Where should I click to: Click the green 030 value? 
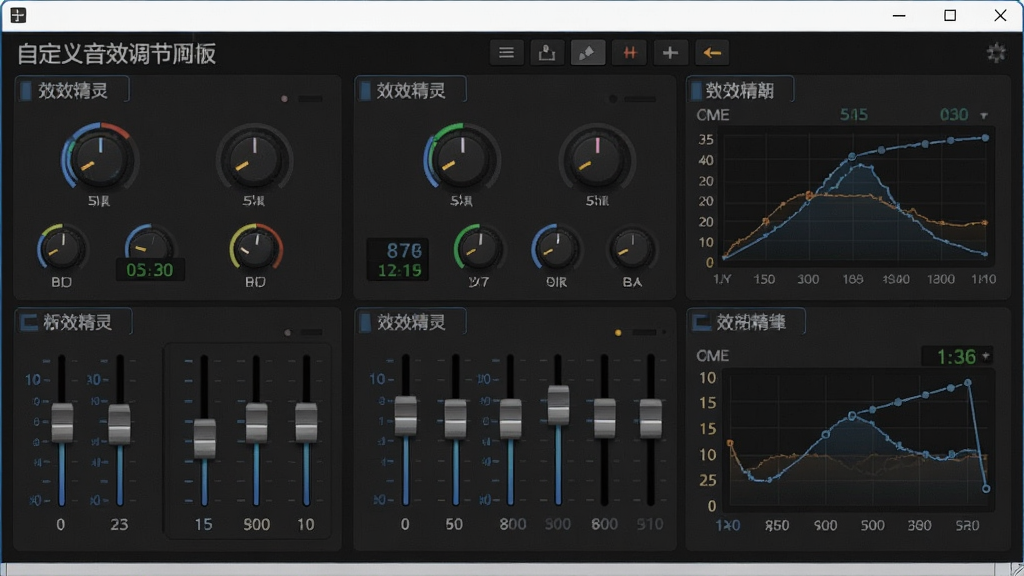point(953,115)
